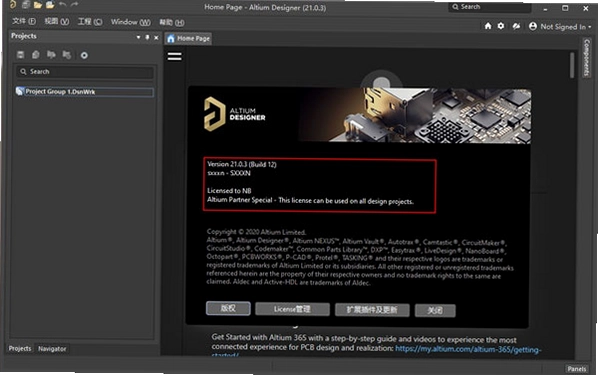The image size is (598, 375).
Task: Open a document with the first yellow folder icon
Action: point(38,5)
